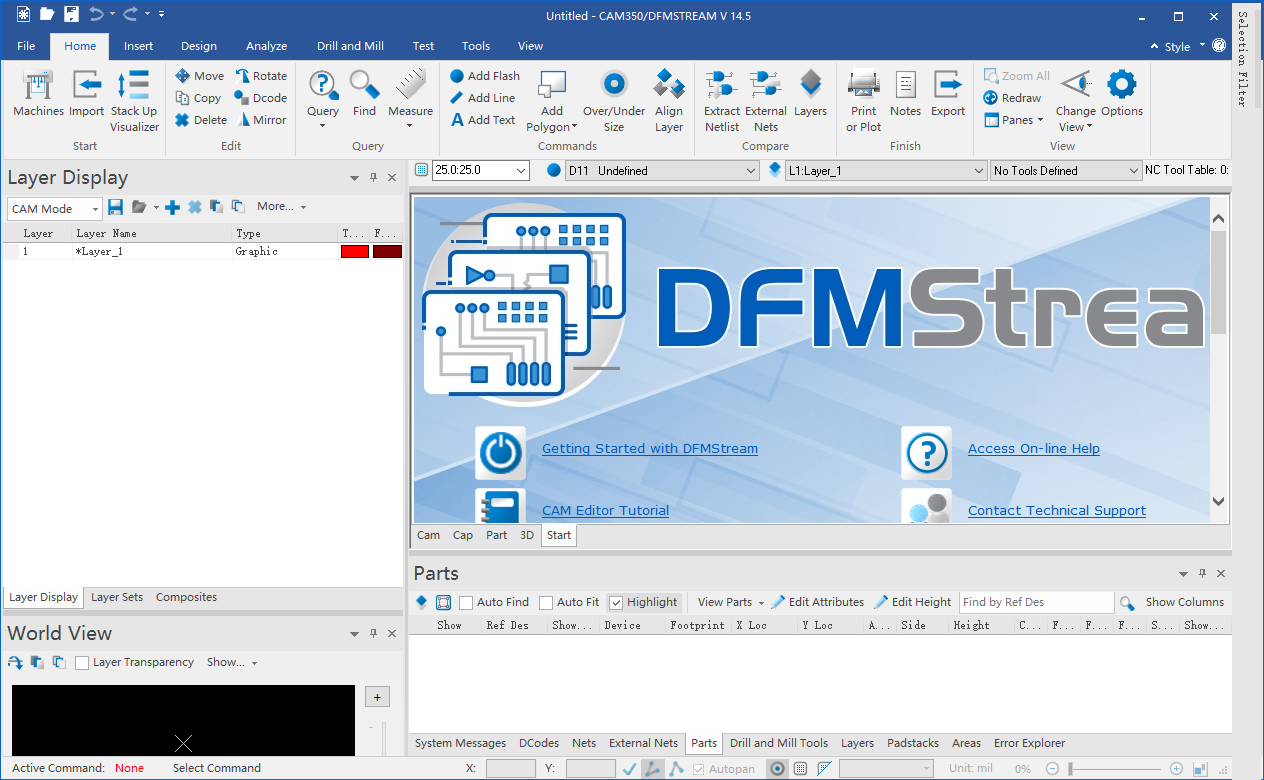
Task: Select the 3D view tab
Action: pyautogui.click(x=526, y=536)
